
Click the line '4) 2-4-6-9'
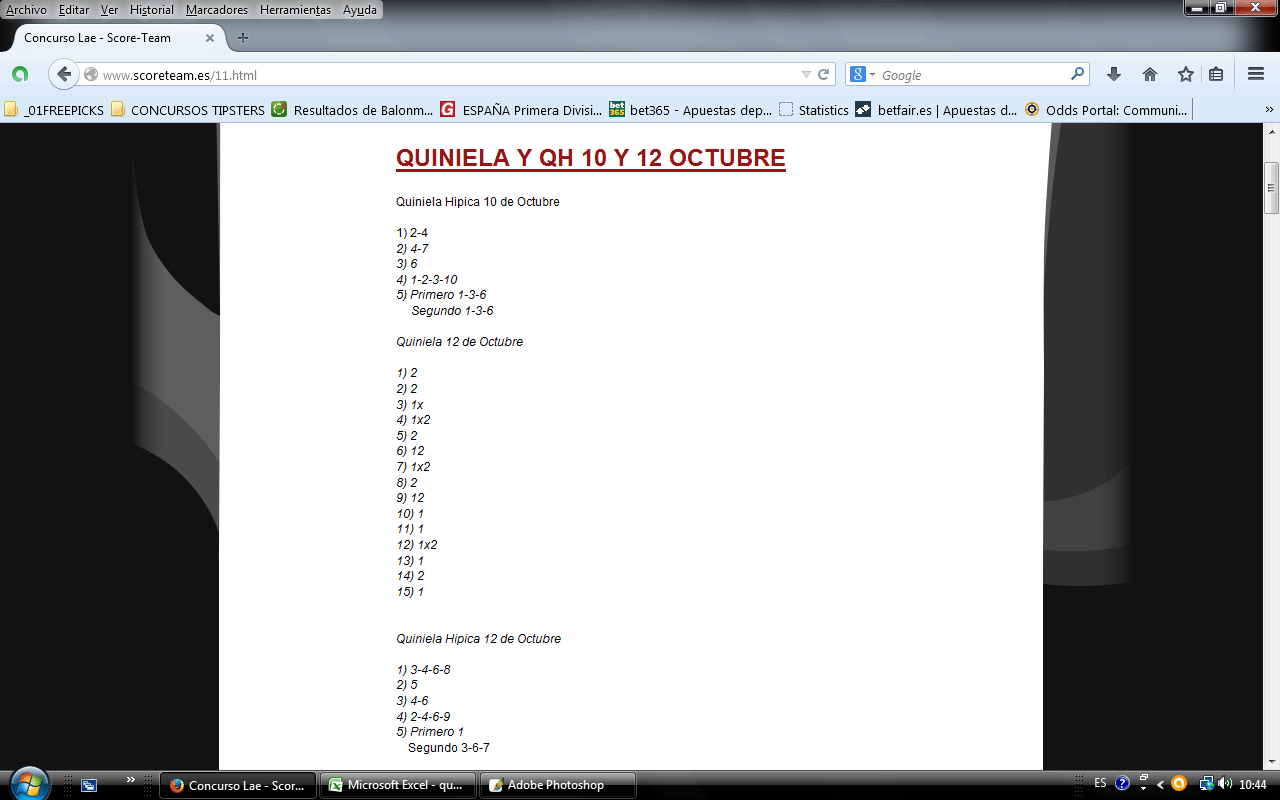point(423,717)
